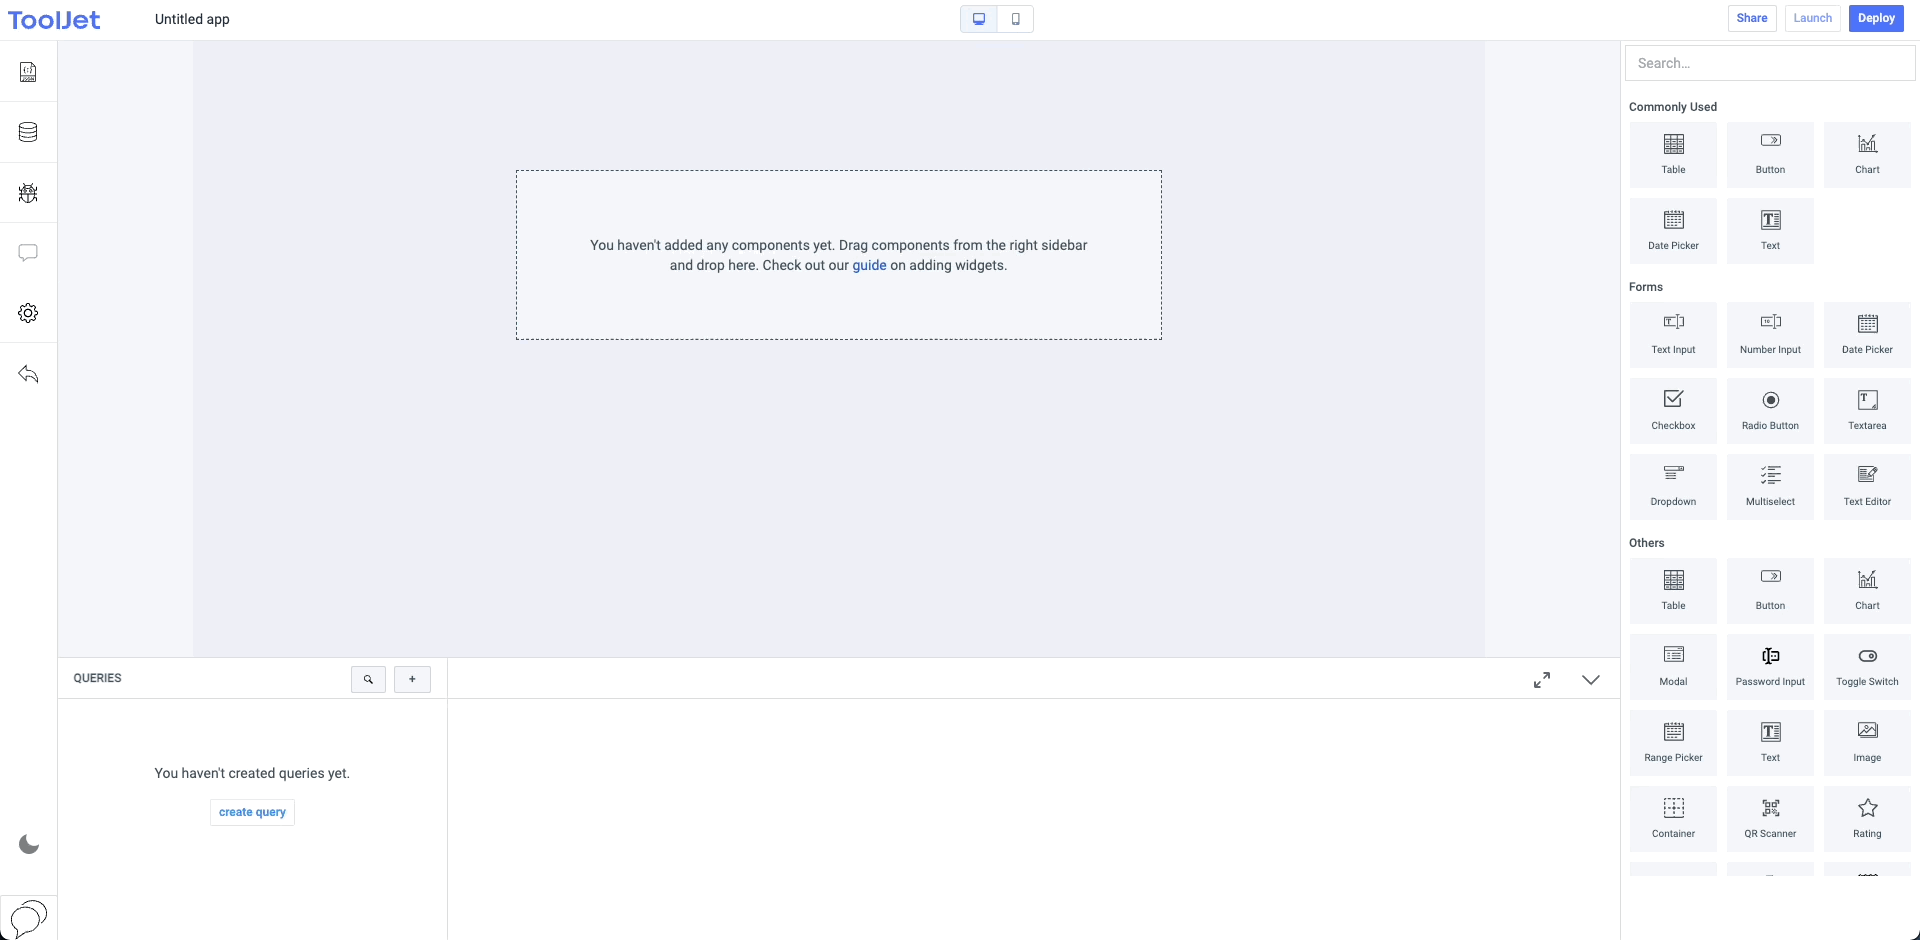Open the datasources database icon
The height and width of the screenshot is (940, 1920).
click(x=28, y=132)
